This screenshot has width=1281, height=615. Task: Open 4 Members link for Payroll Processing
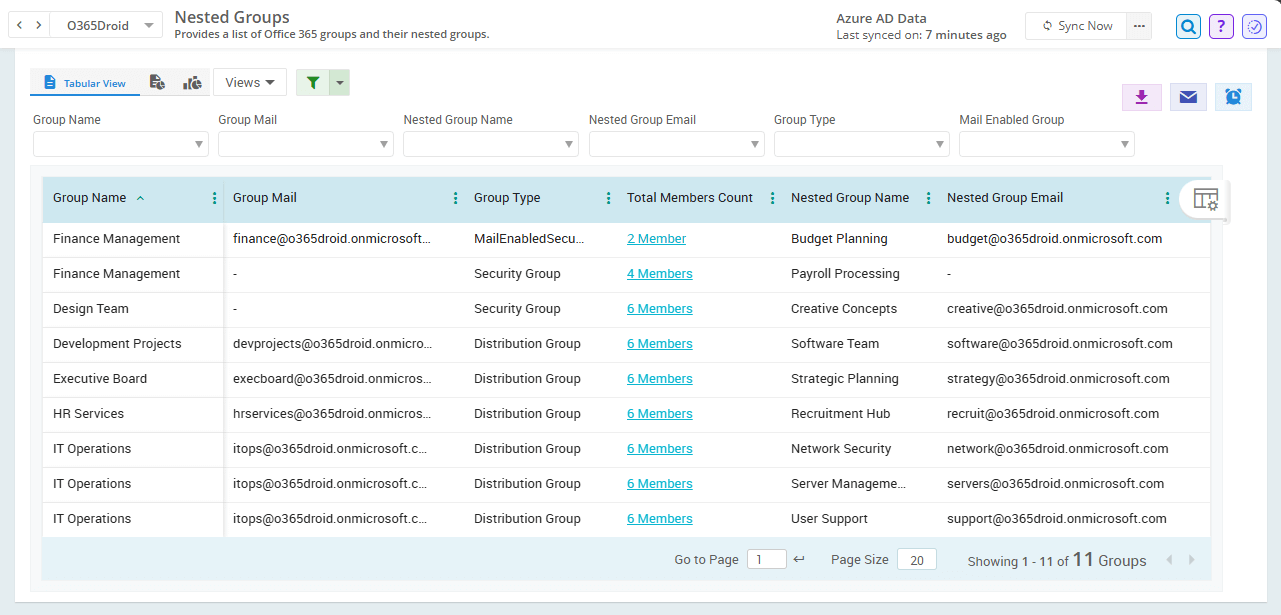[659, 274]
